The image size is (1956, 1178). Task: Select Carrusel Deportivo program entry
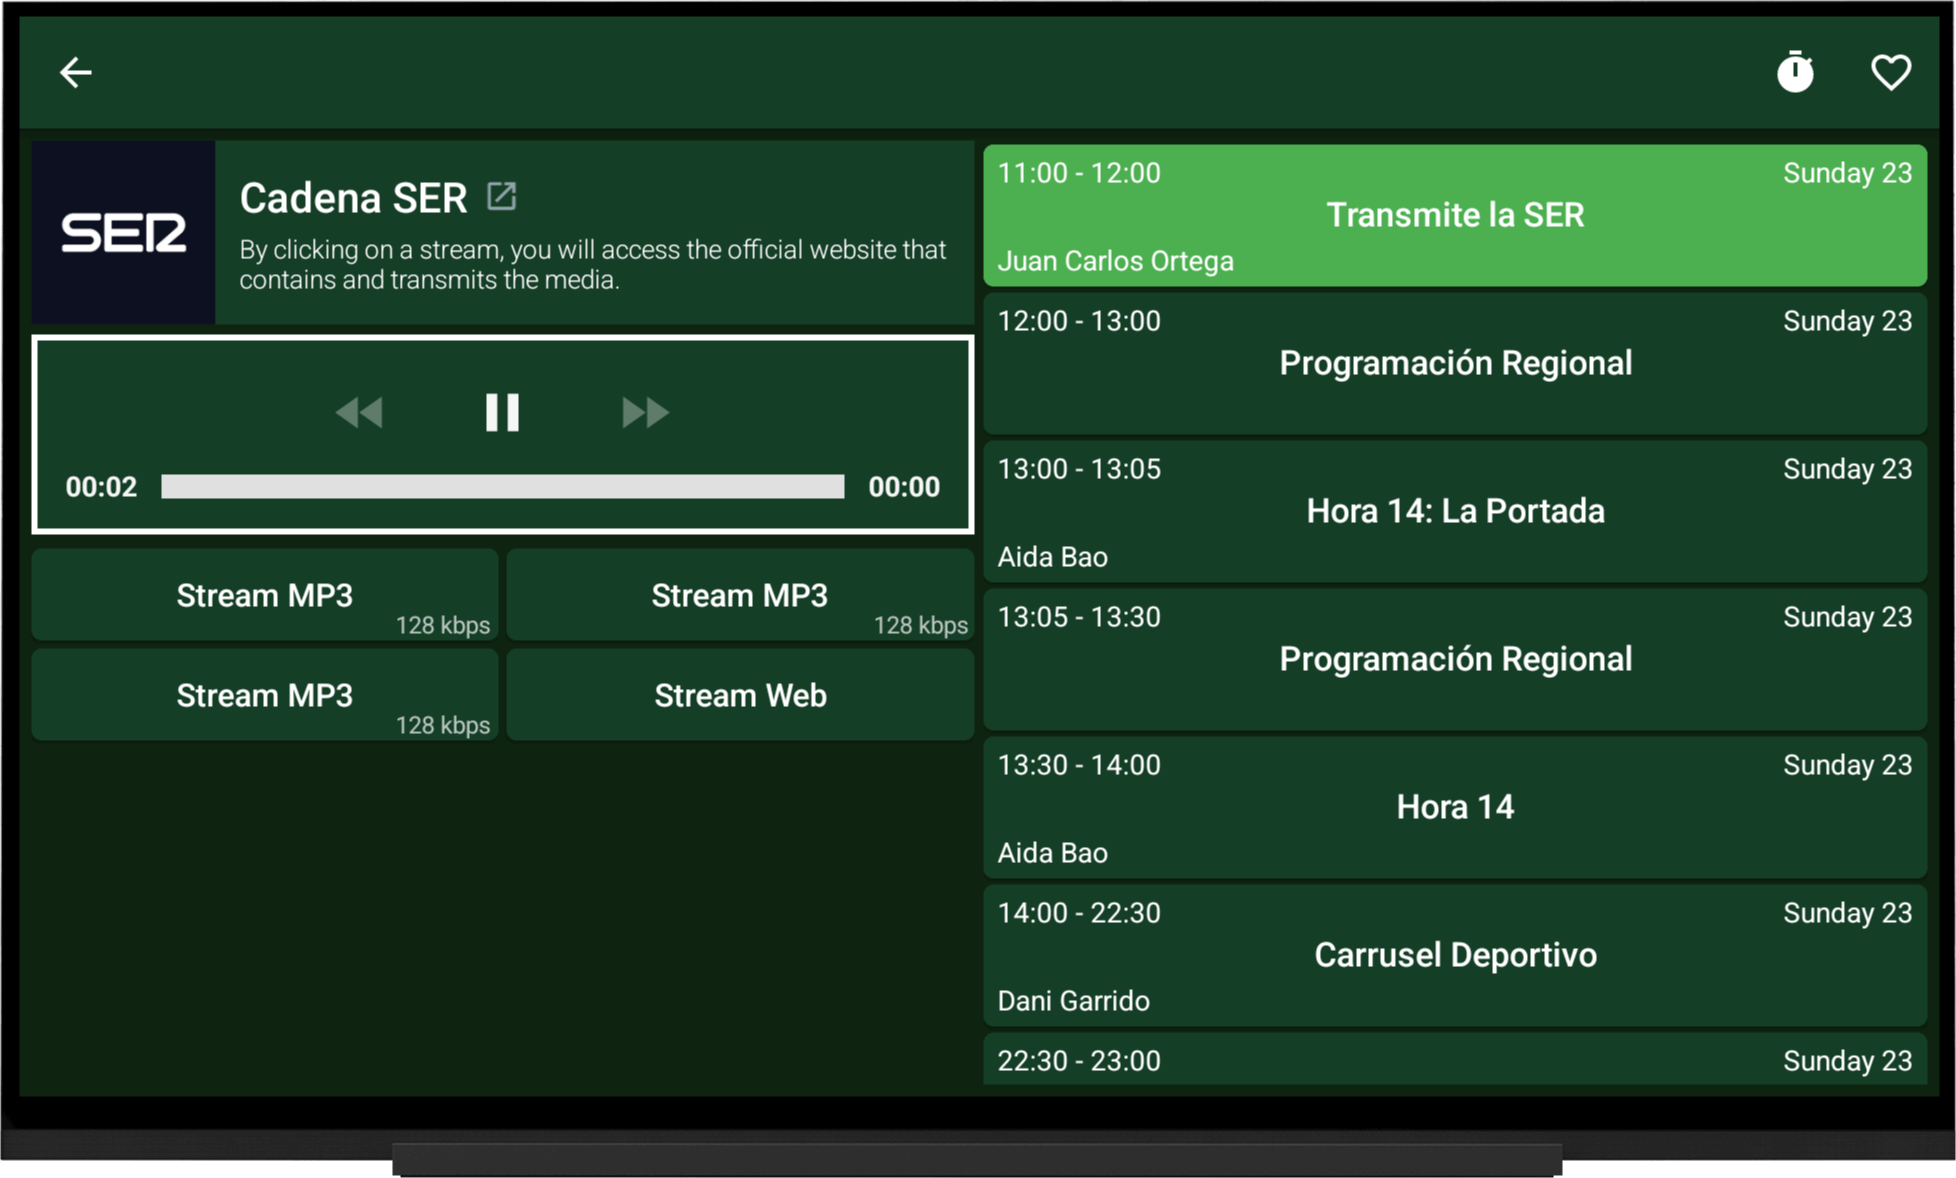tap(1455, 955)
